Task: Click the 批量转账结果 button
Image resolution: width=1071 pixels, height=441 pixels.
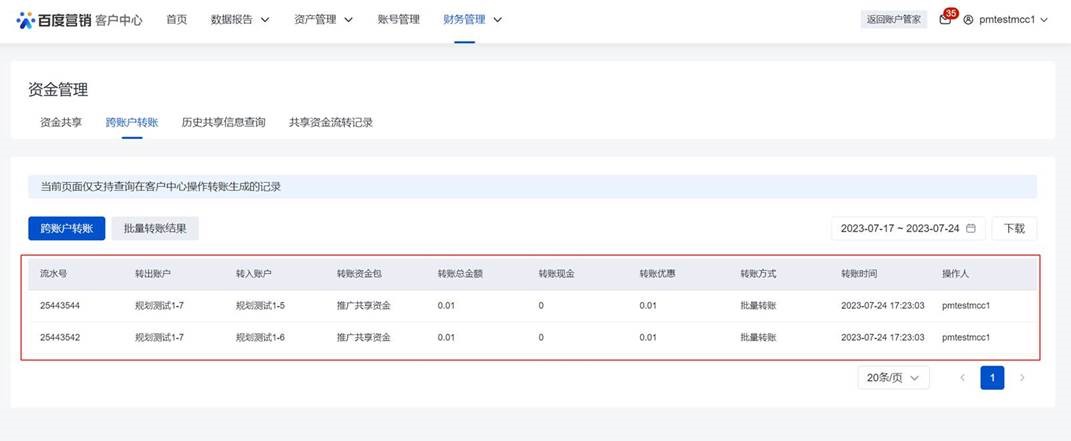Action: click(x=155, y=228)
